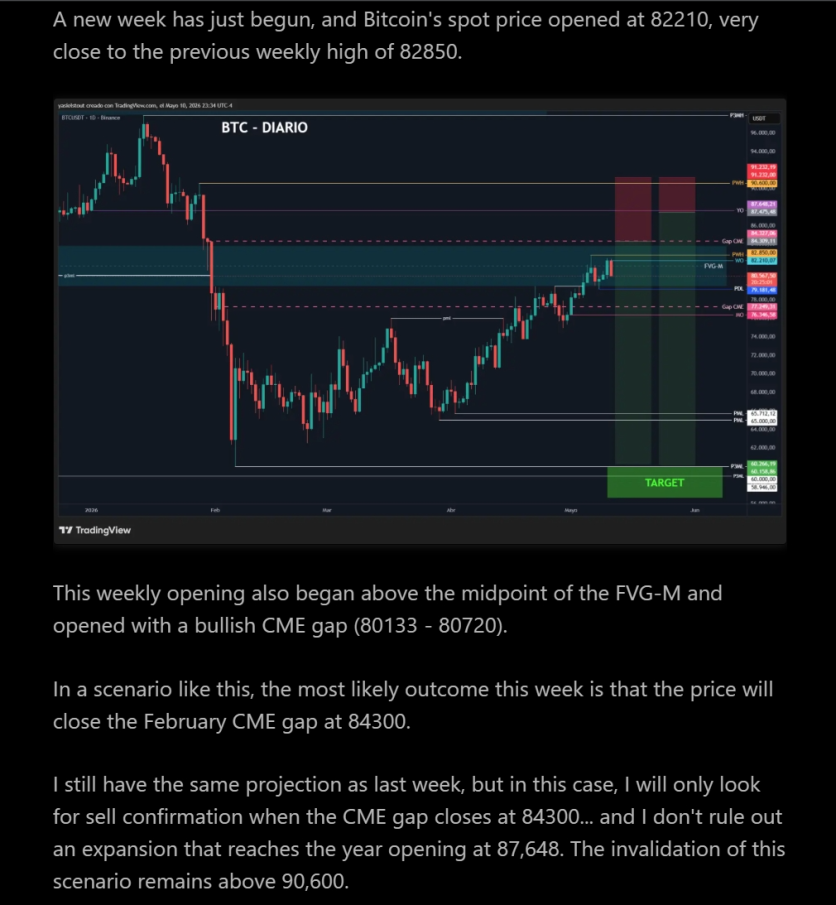This screenshot has width=836, height=905.
Task: Click the green TARGET box on the chart
Action: [x=665, y=483]
